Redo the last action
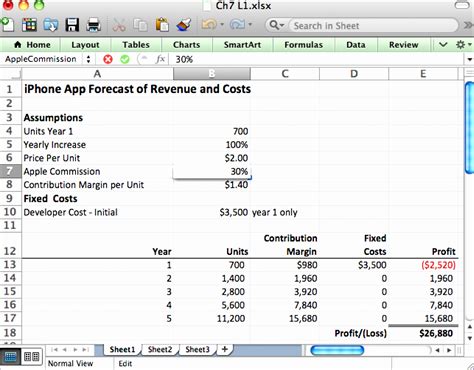The width and height of the screenshot is (474, 370). tap(237, 25)
